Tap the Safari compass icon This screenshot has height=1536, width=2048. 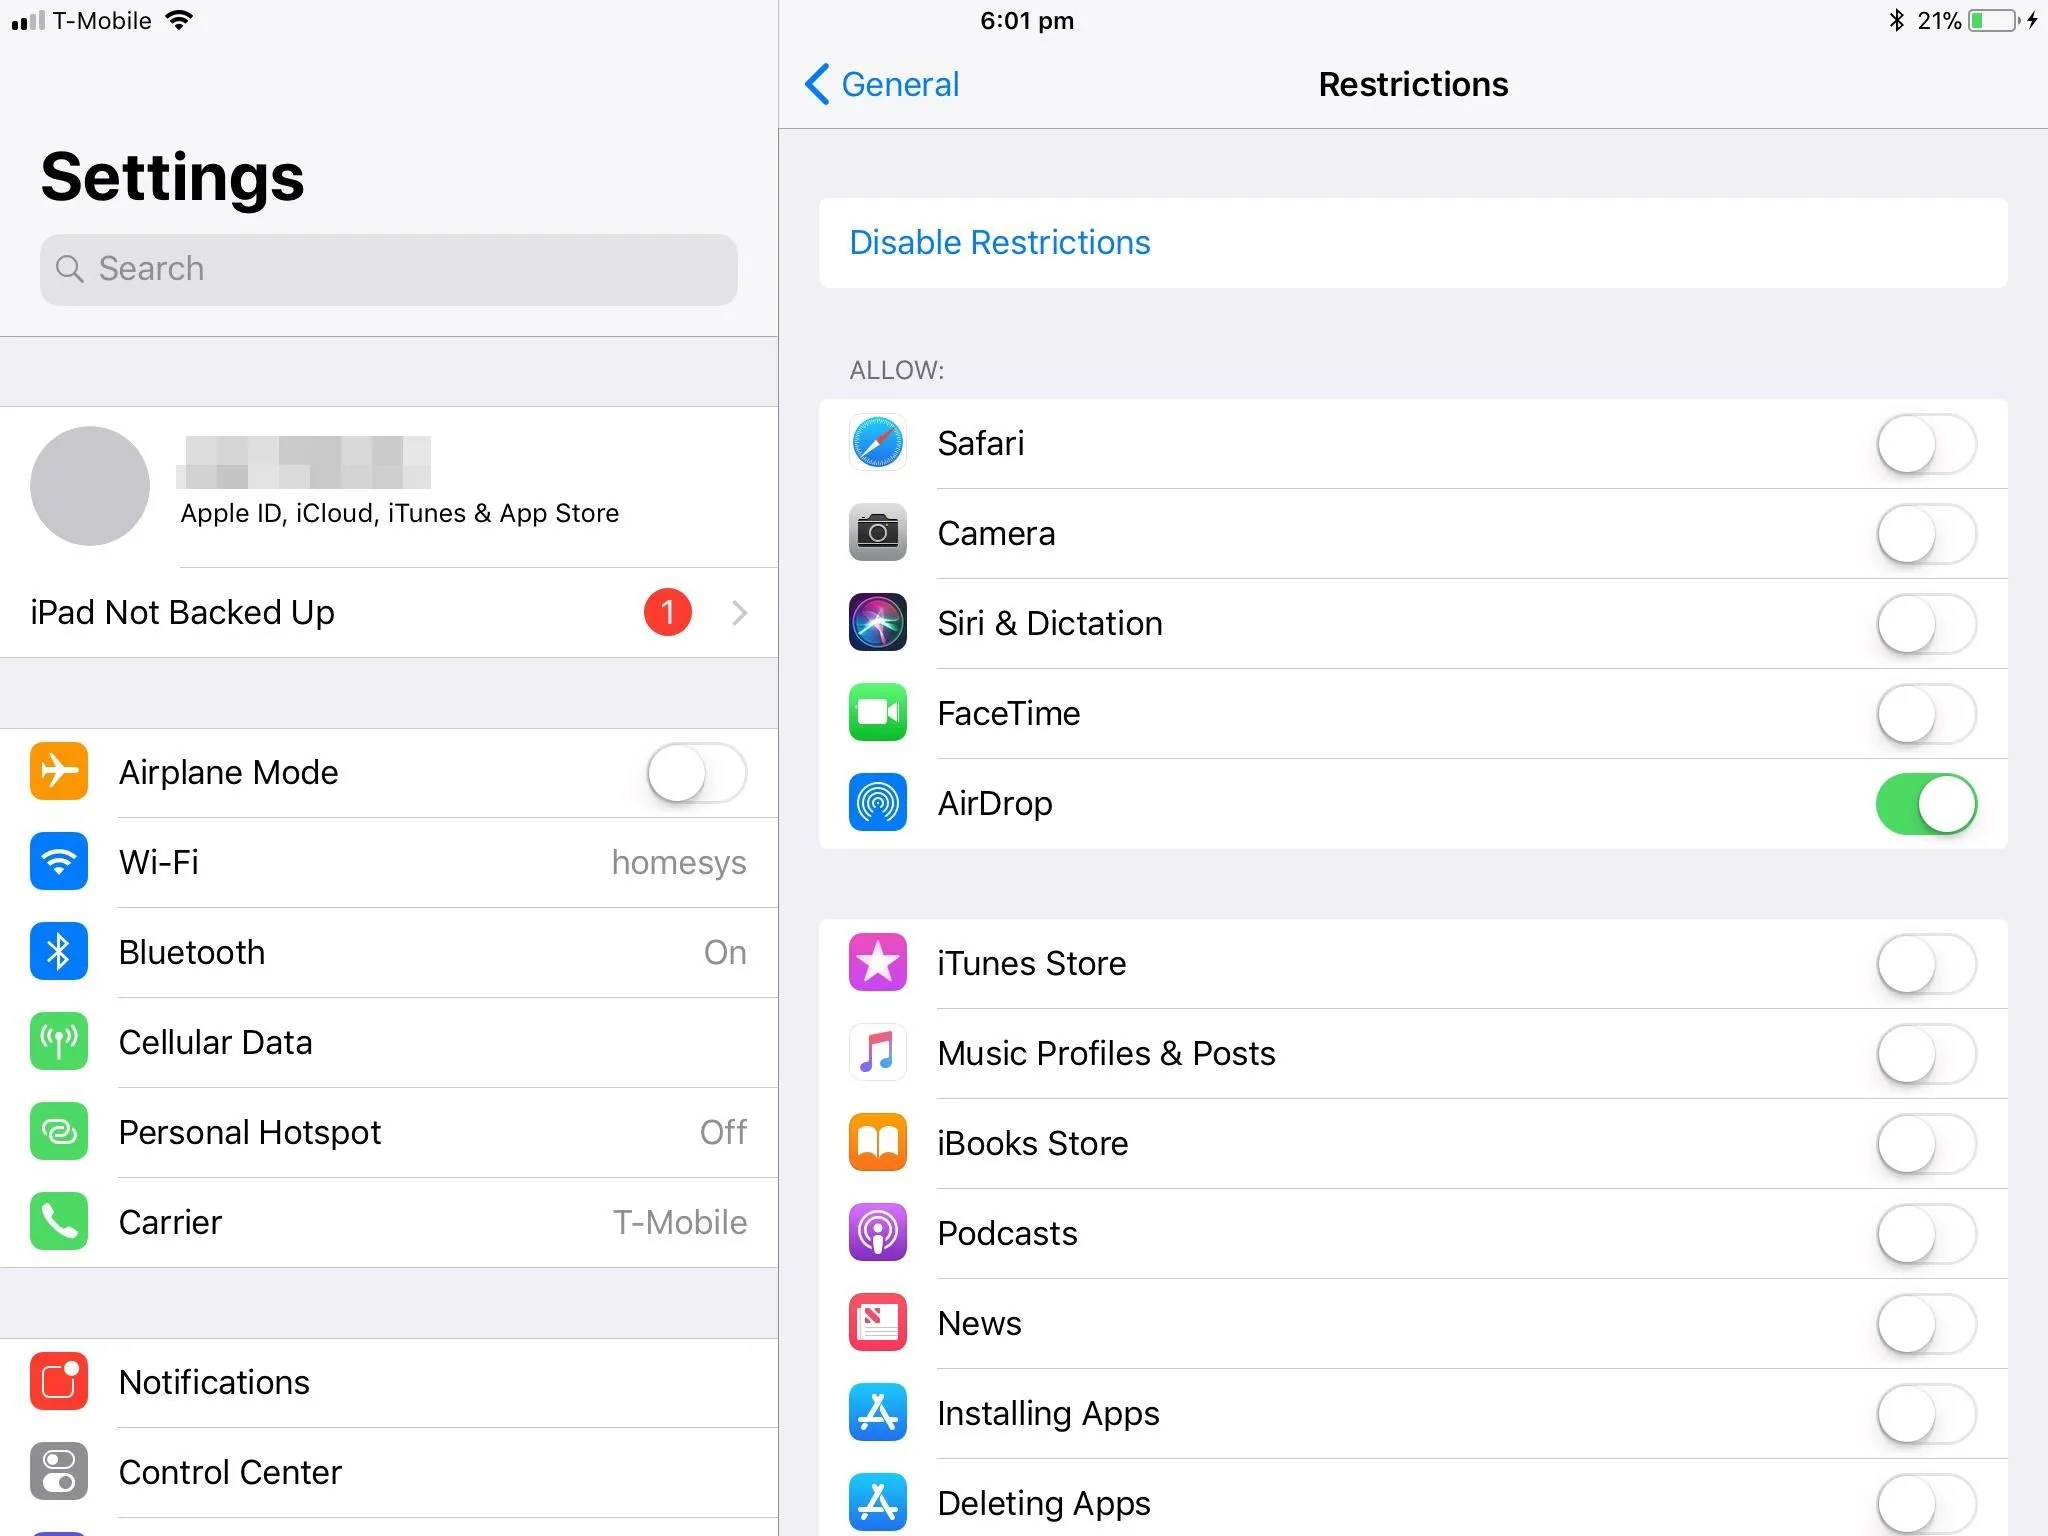877,443
